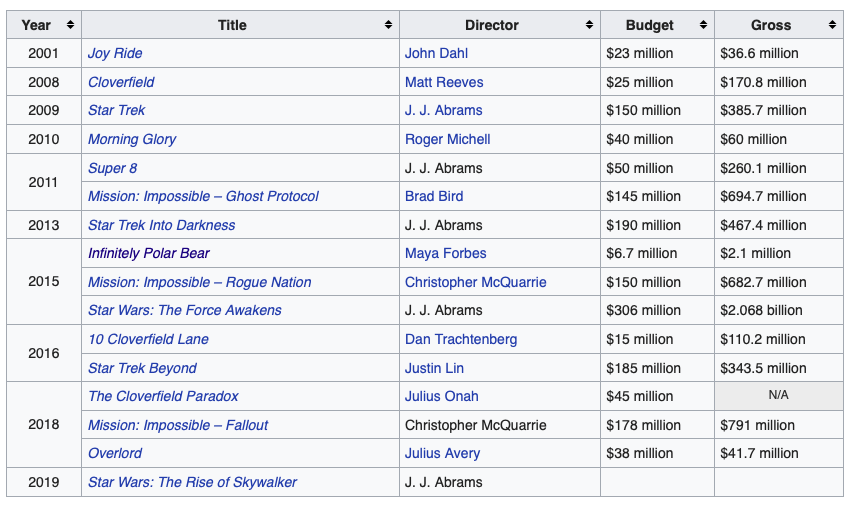The width and height of the screenshot is (851, 505).
Task: Go to Brad Bird's page
Action: coord(434,196)
